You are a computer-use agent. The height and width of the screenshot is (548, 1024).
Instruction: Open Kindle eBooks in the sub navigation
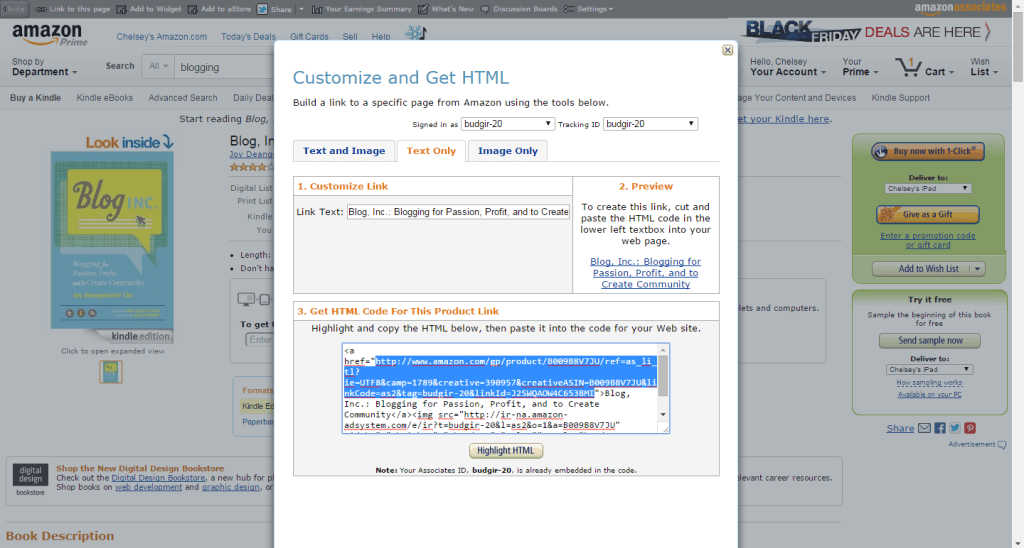(x=104, y=98)
